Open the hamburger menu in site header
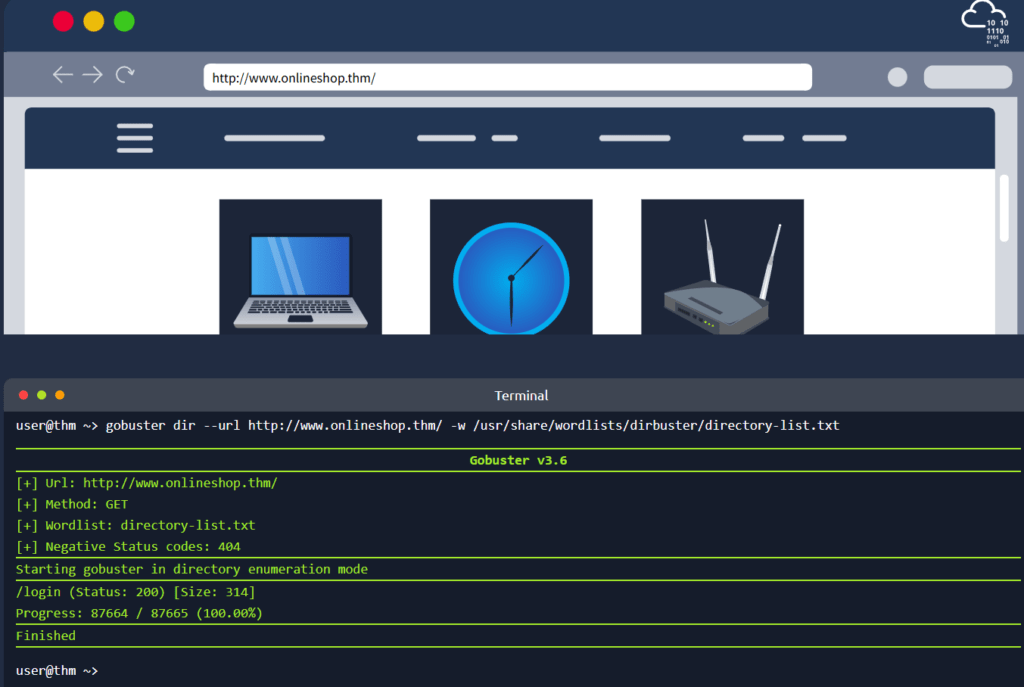1024x687 pixels. coord(135,138)
